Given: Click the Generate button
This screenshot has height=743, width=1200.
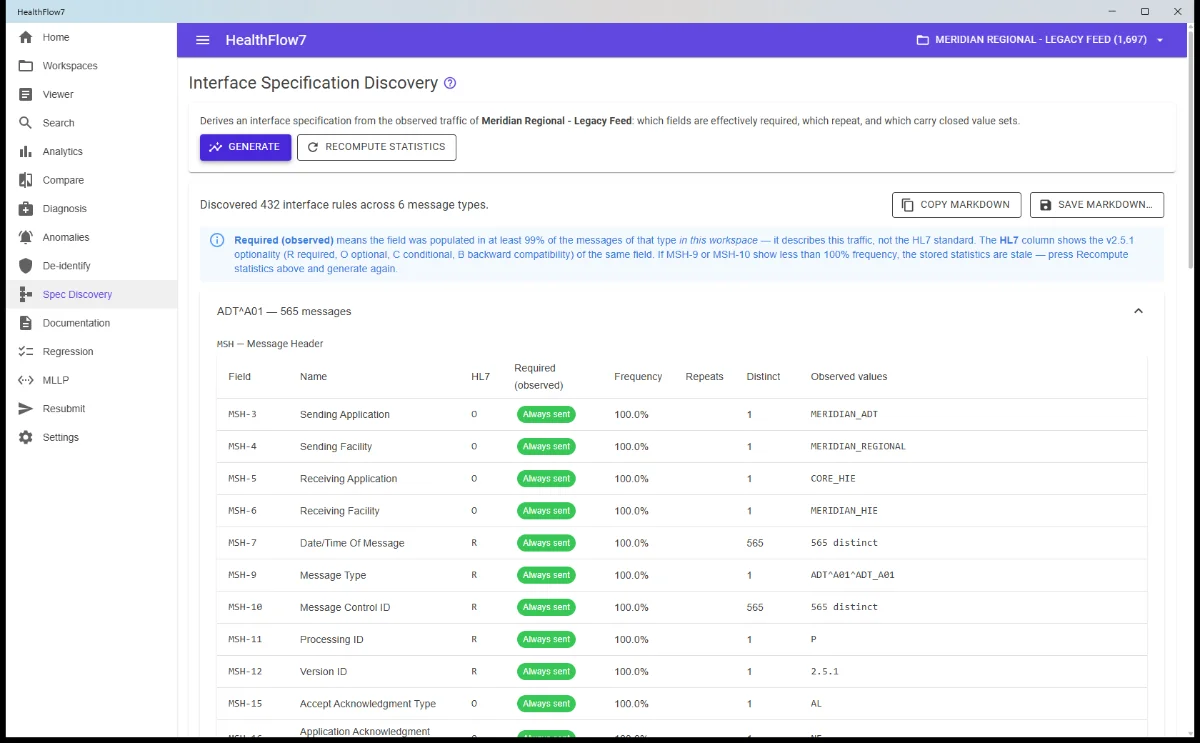Looking at the screenshot, I should [245, 147].
